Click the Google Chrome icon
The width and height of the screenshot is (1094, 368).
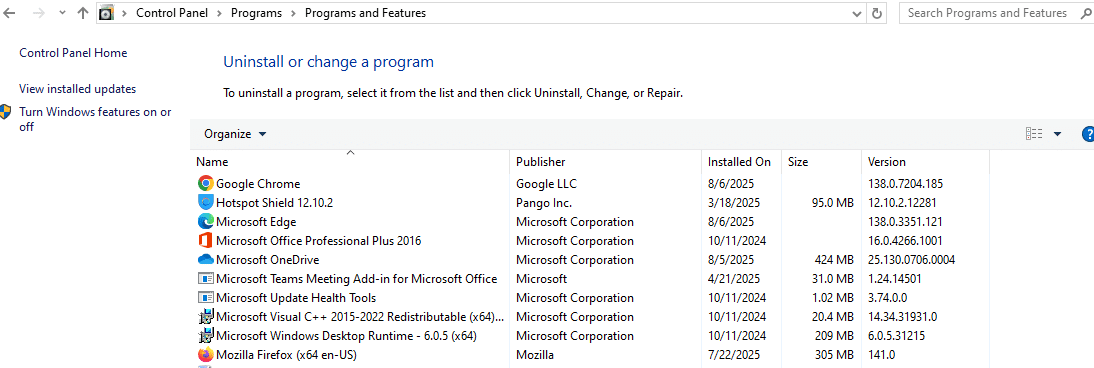tap(205, 184)
